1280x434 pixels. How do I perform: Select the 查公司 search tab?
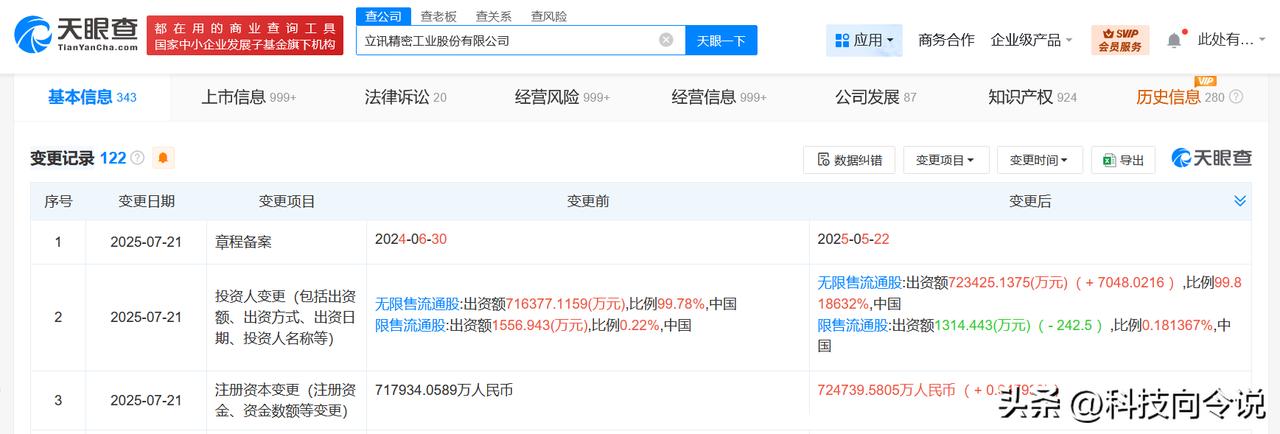(381, 16)
